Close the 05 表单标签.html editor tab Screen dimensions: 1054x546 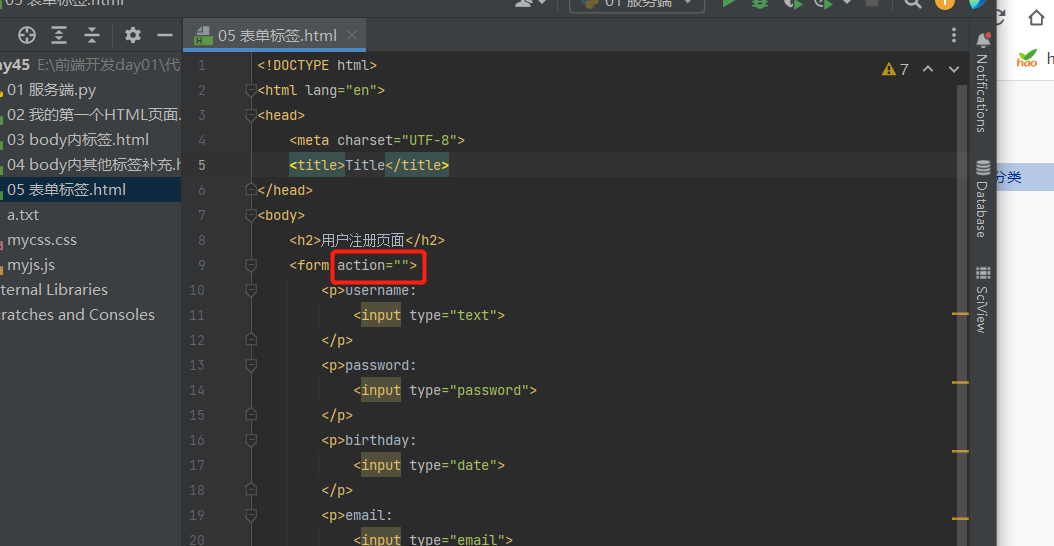coord(352,35)
